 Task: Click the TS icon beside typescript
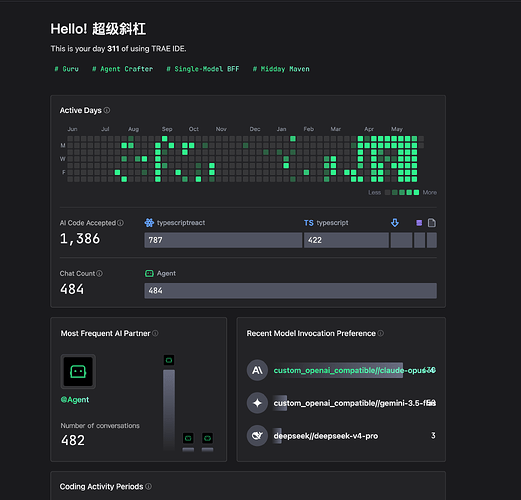pyautogui.click(x=309, y=223)
